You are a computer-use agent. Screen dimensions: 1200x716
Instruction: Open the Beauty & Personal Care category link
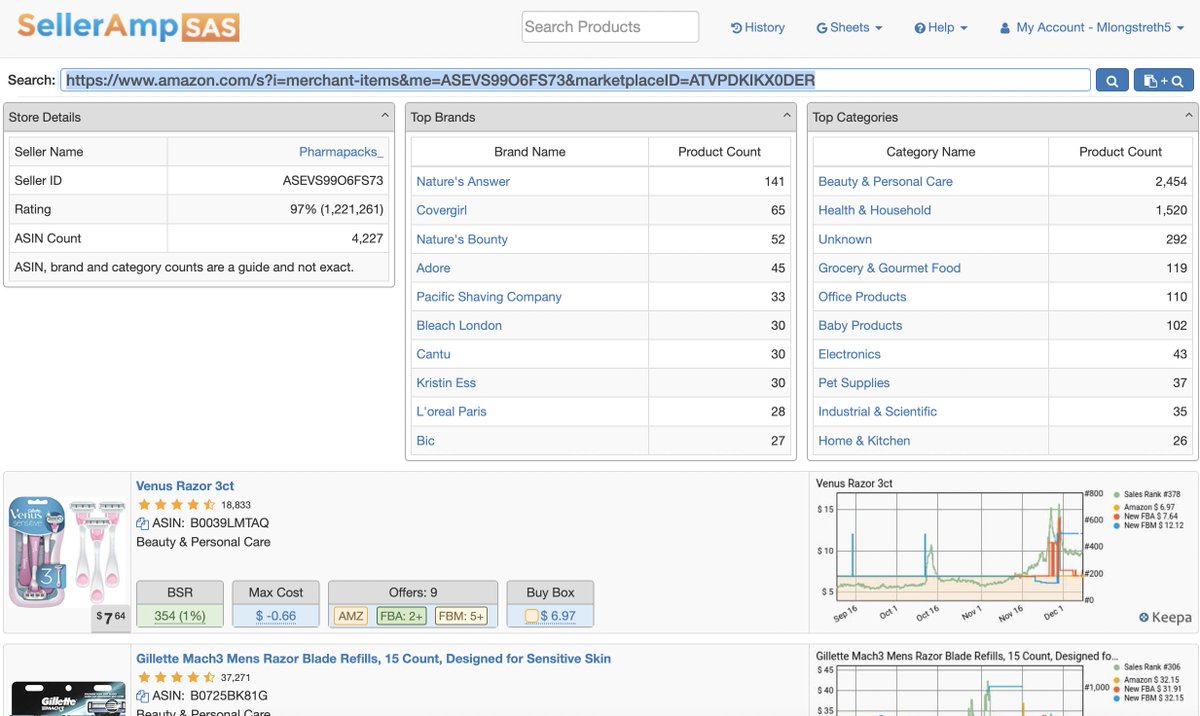tap(885, 181)
